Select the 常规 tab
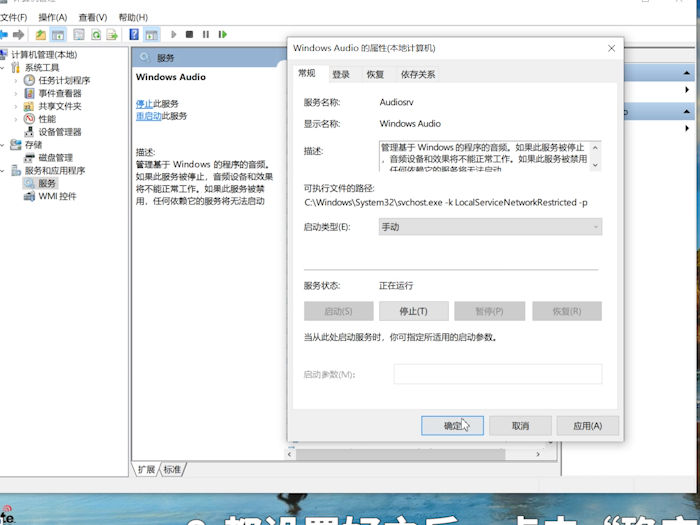Viewport: 700px width, 525px height. pos(307,73)
